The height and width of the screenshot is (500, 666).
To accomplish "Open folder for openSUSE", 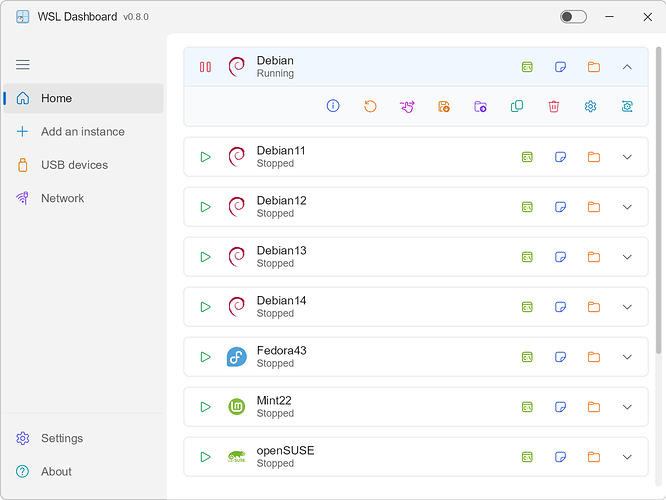I will (x=594, y=457).
